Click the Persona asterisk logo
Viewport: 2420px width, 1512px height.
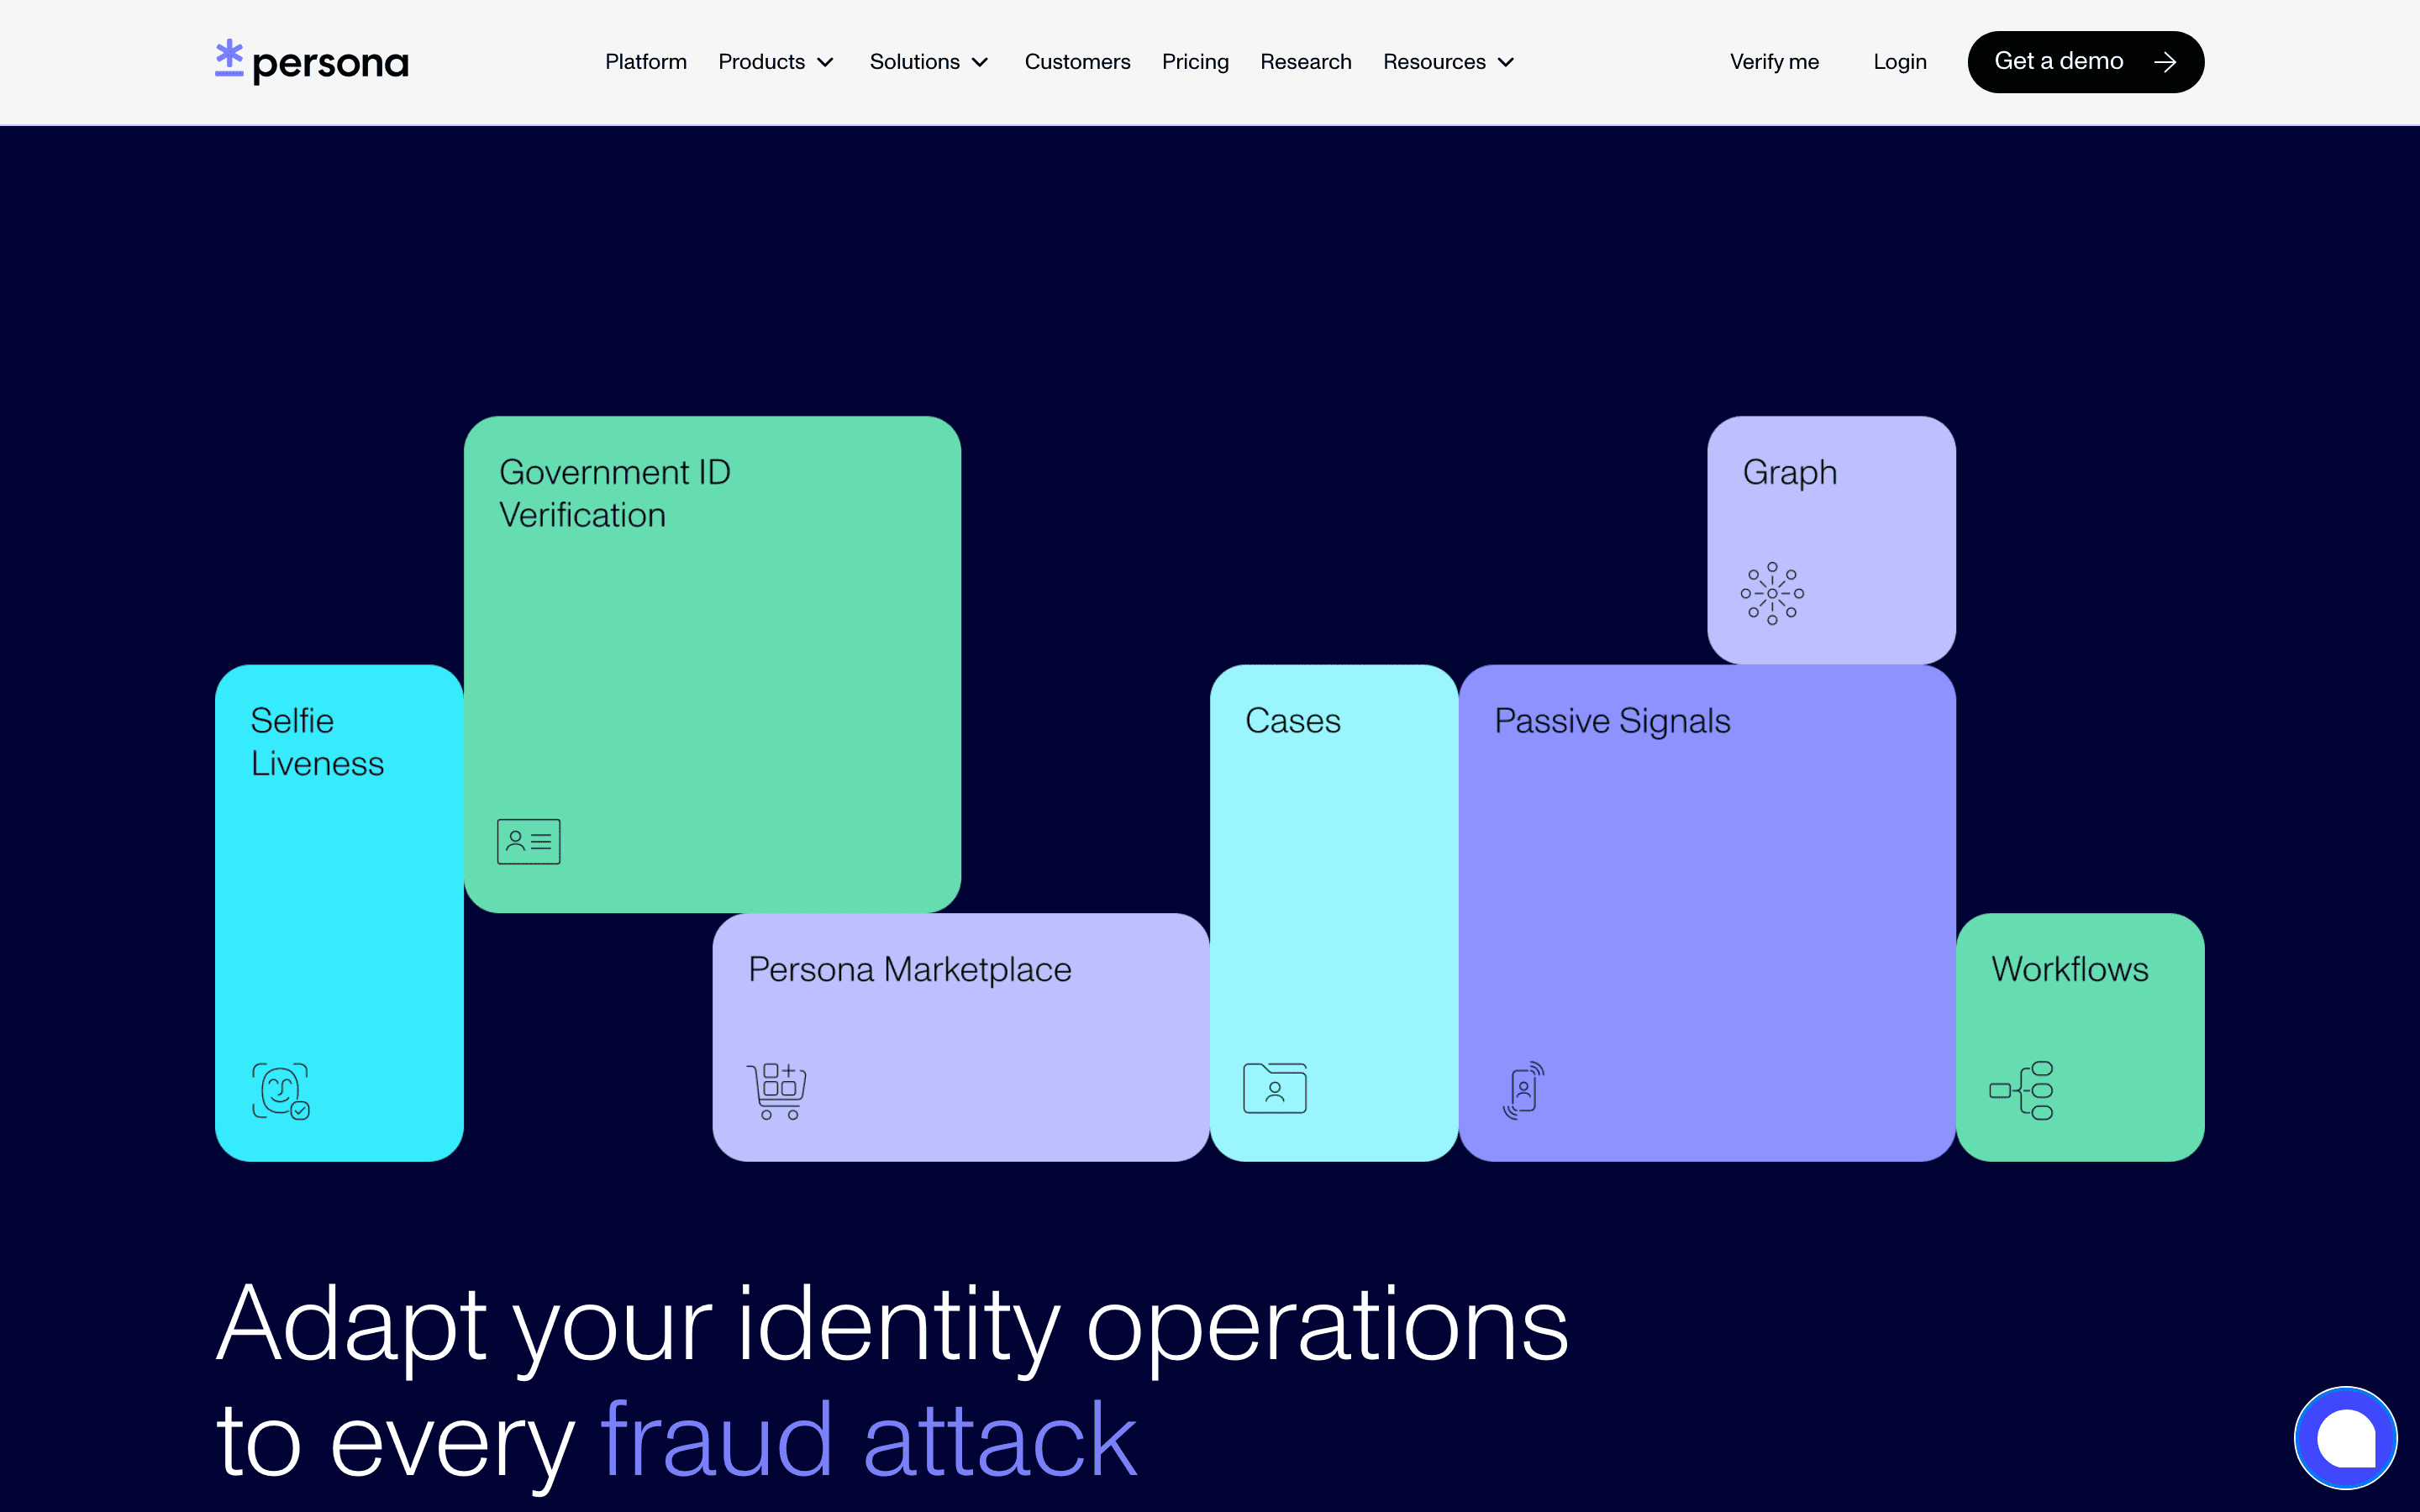point(229,58)
